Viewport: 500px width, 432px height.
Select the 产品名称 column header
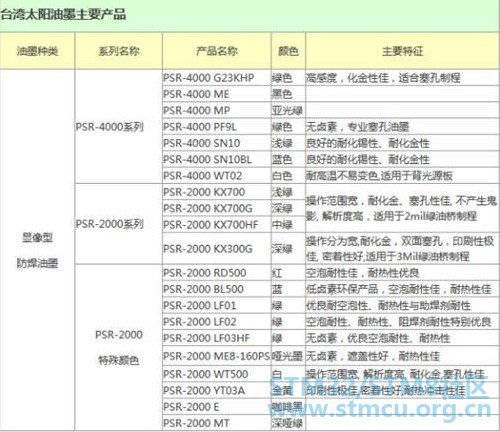point(217,51)
